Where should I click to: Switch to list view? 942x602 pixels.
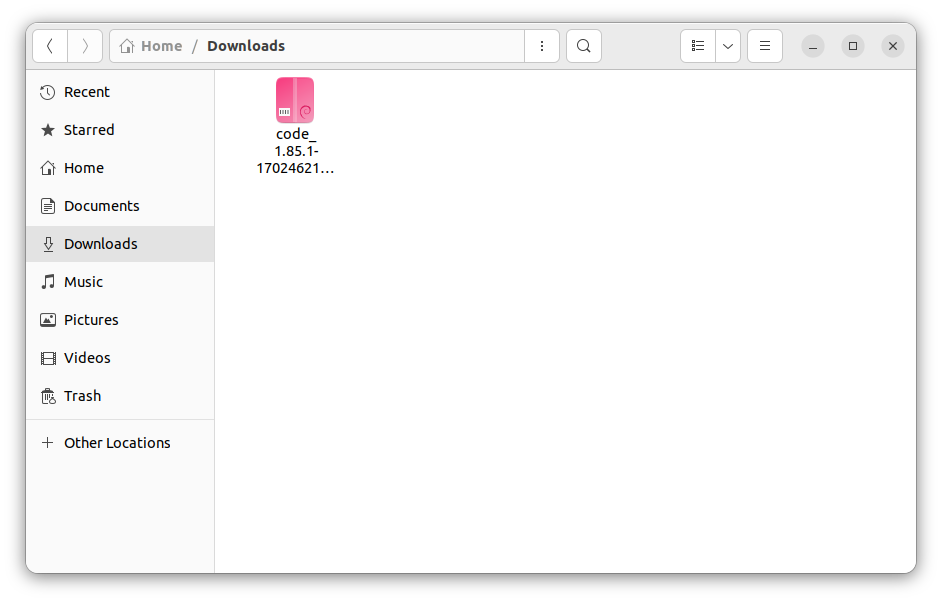[697, 46]
